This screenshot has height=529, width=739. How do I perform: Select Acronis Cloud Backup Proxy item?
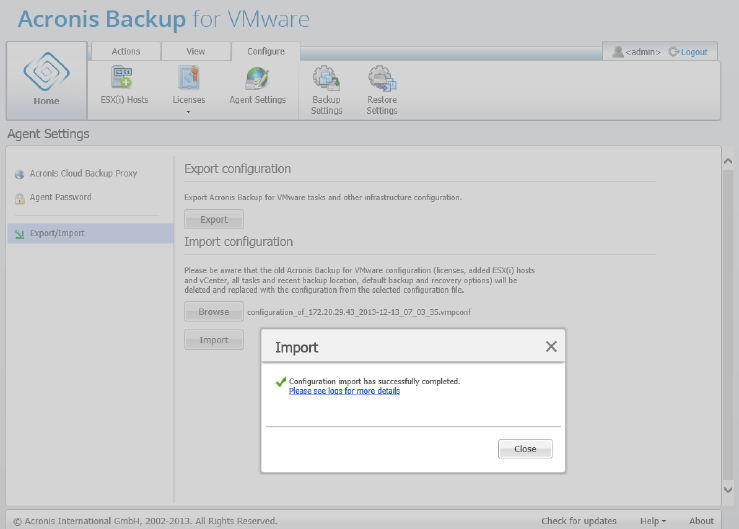coord(83,174)
